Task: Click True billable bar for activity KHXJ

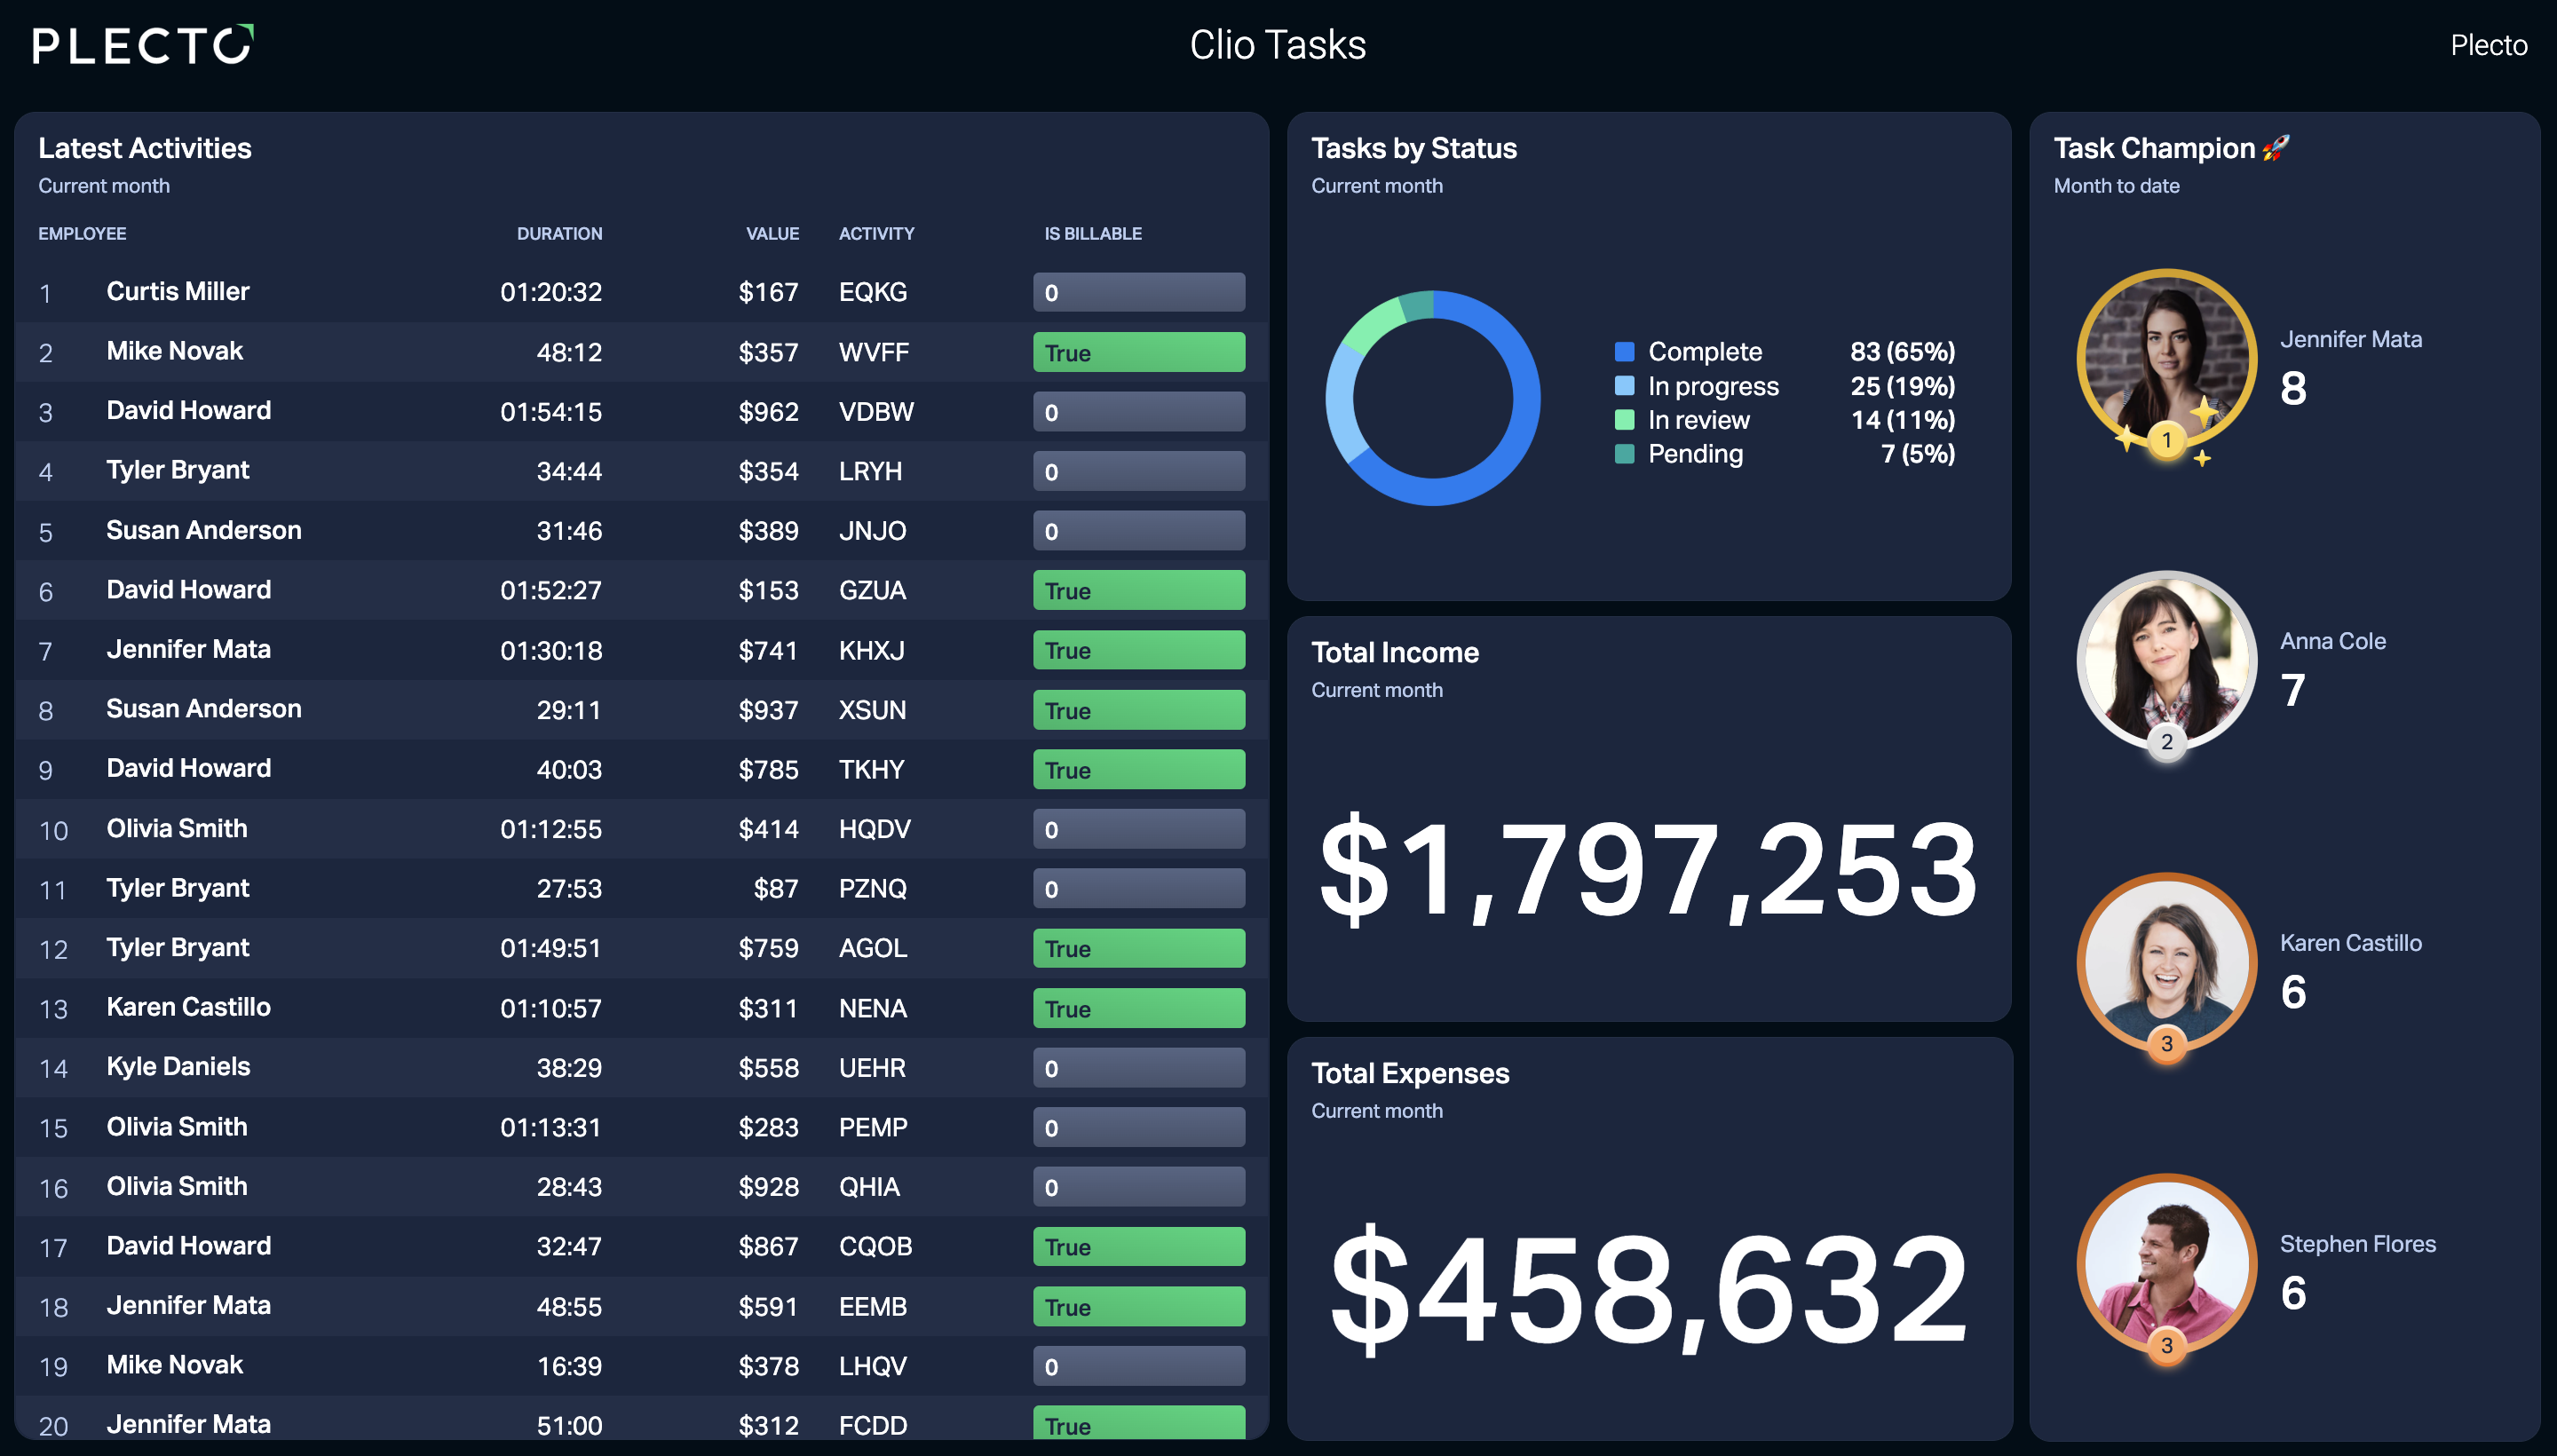Action: point(1138,650)
